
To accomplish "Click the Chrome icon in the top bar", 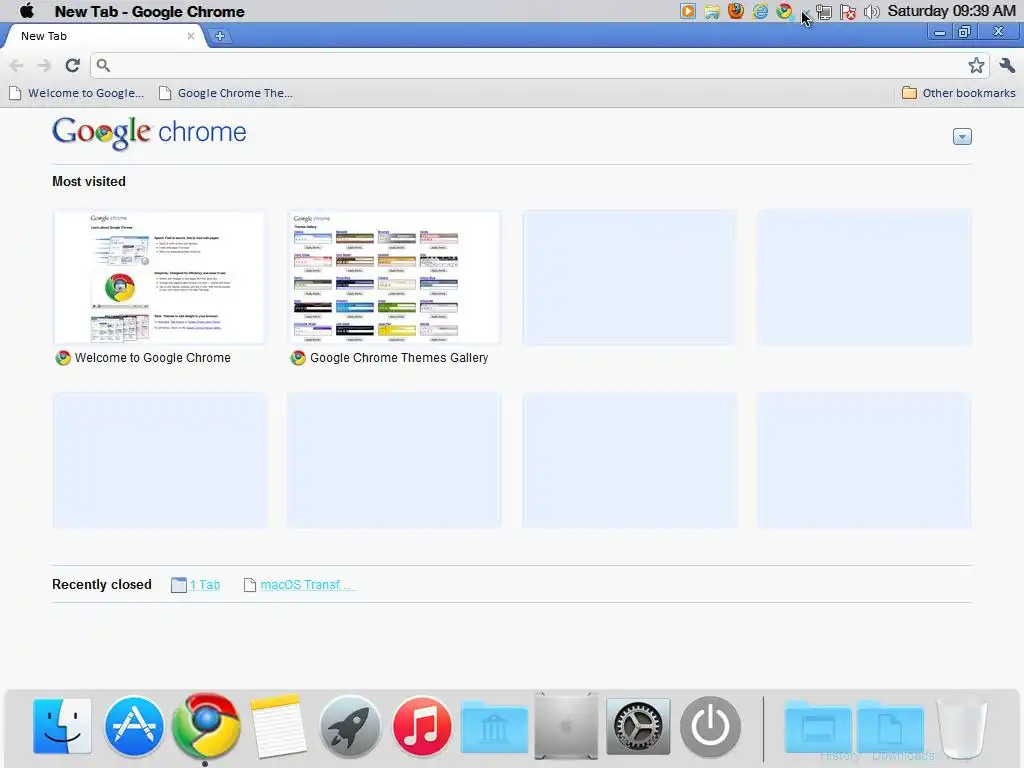I will click(x=784, y=11).
